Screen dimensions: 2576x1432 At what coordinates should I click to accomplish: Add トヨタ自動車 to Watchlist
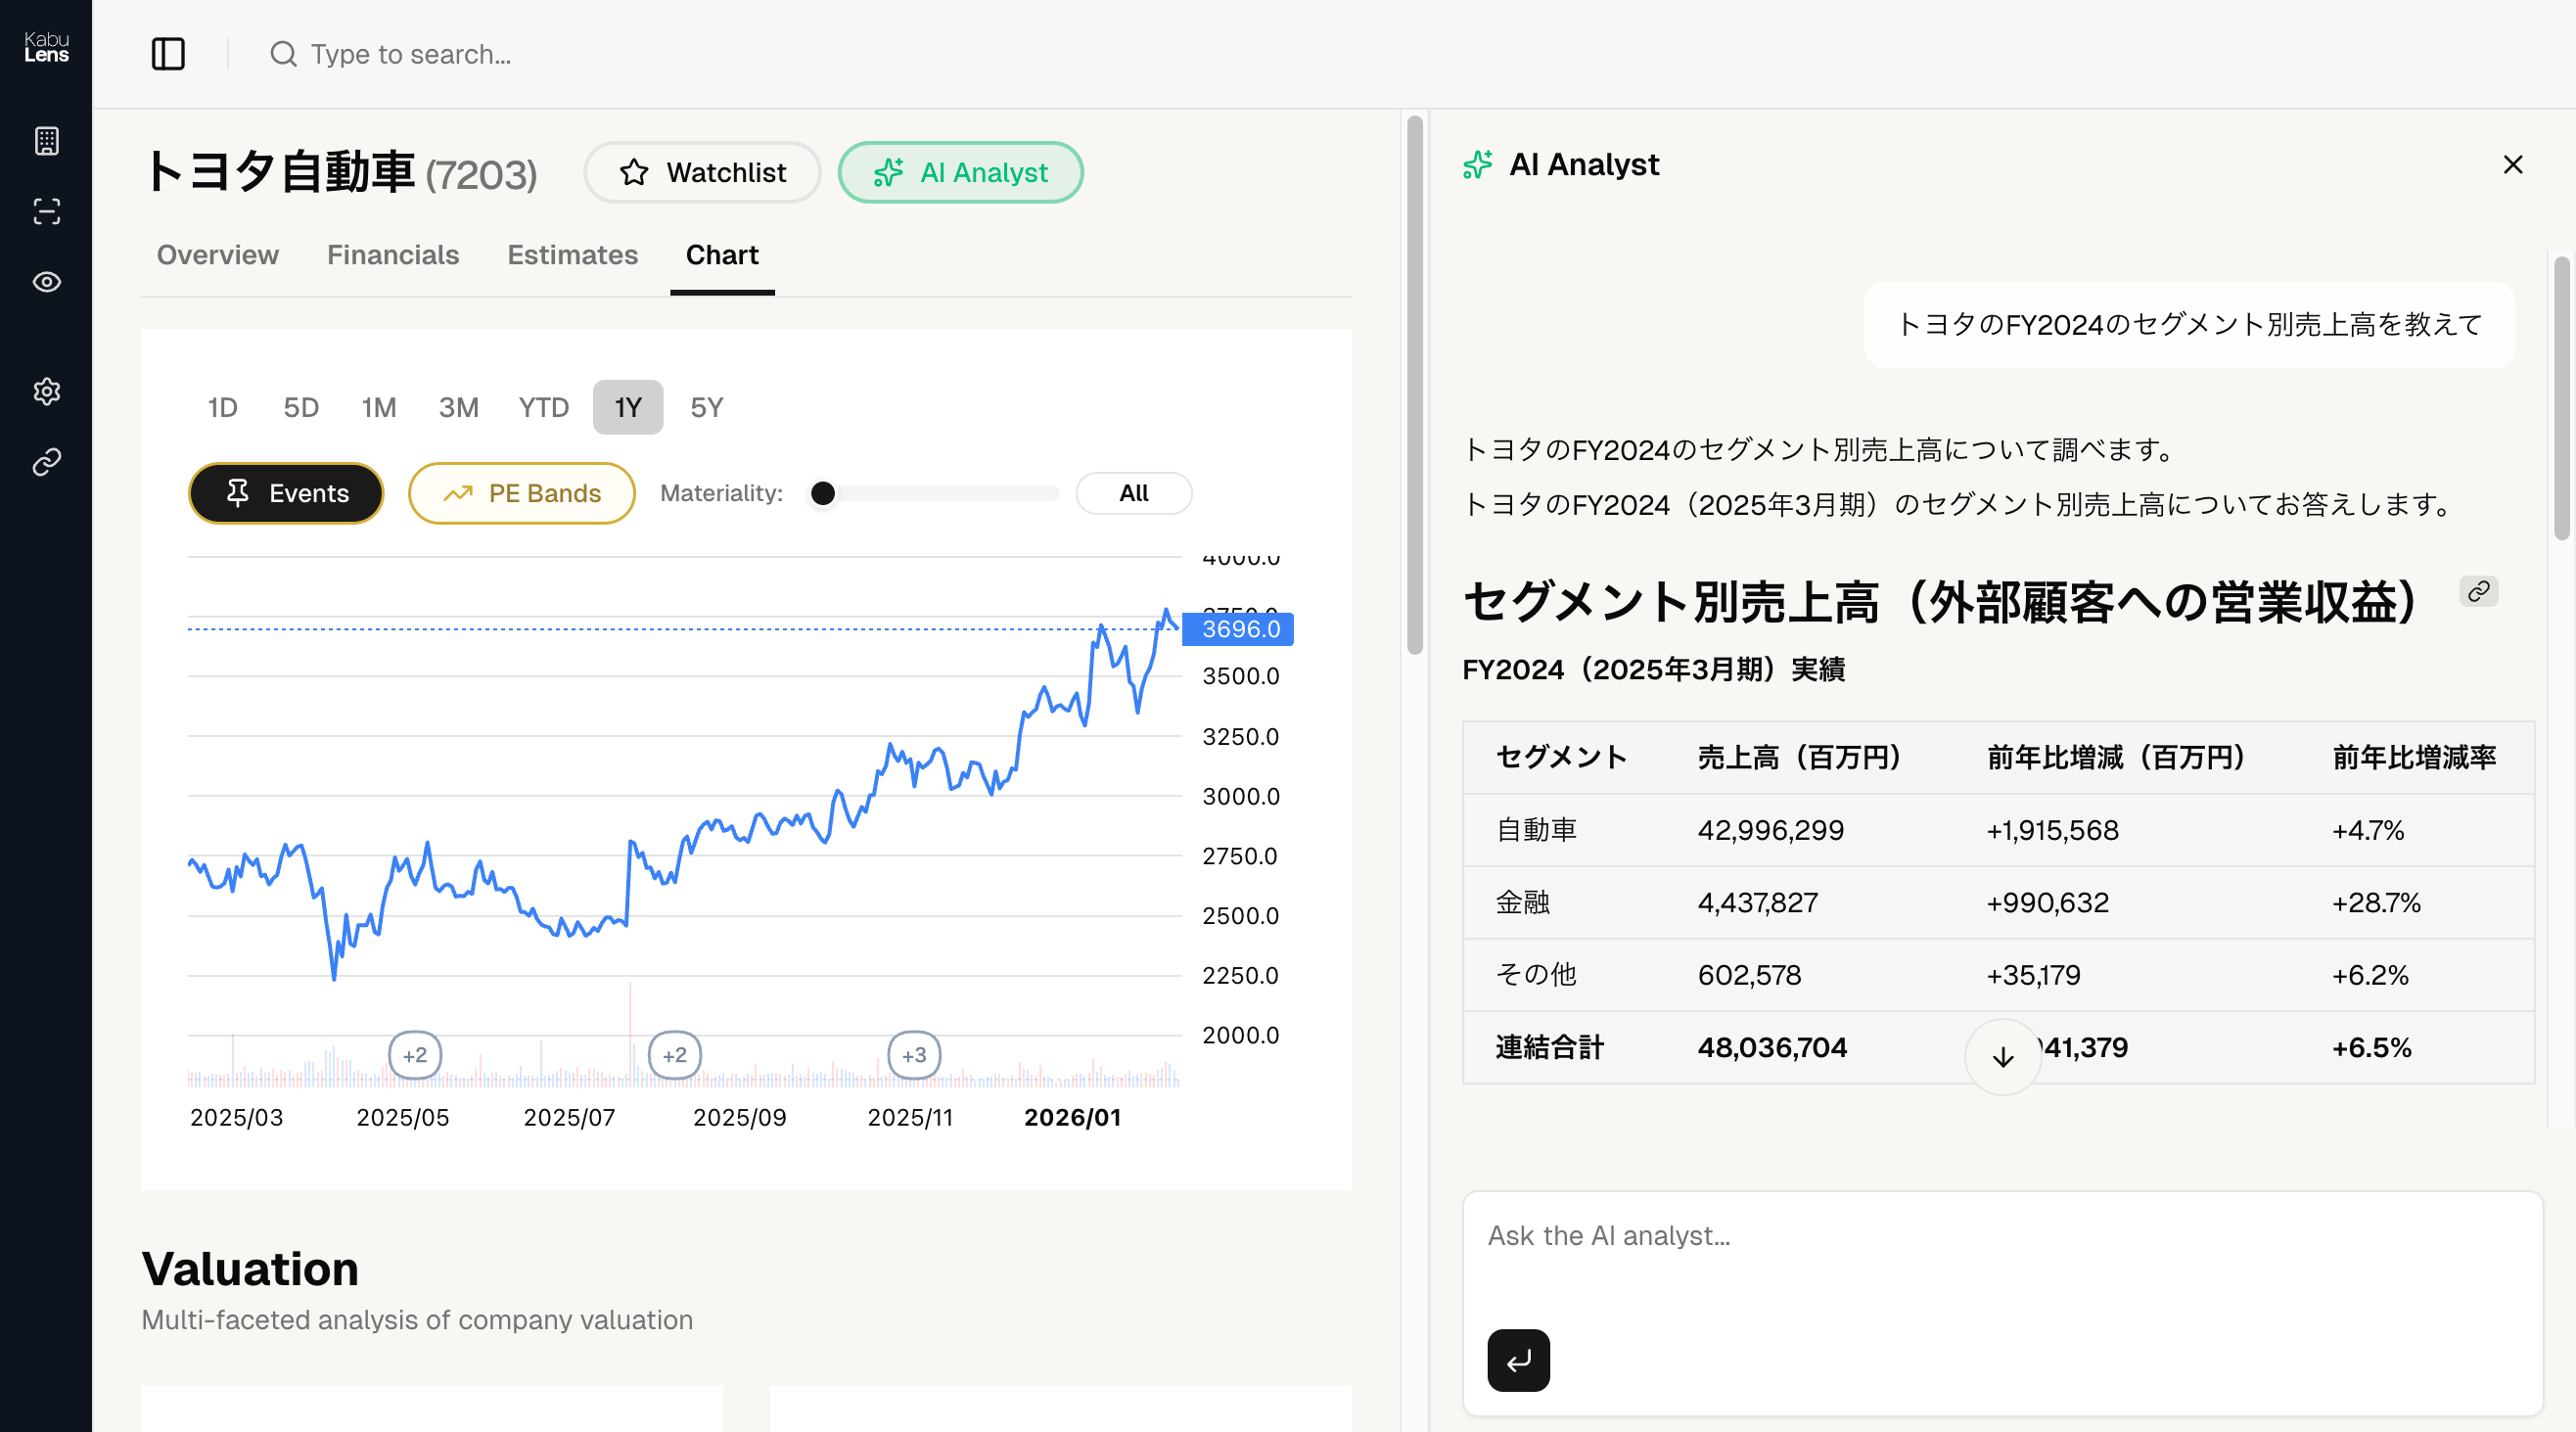[702, 173]
